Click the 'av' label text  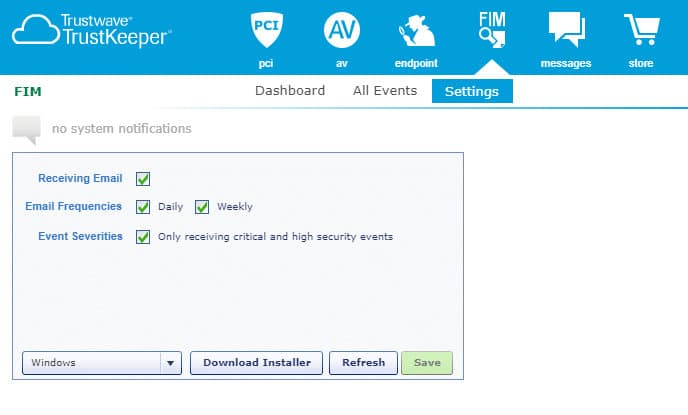coord(342,64)
